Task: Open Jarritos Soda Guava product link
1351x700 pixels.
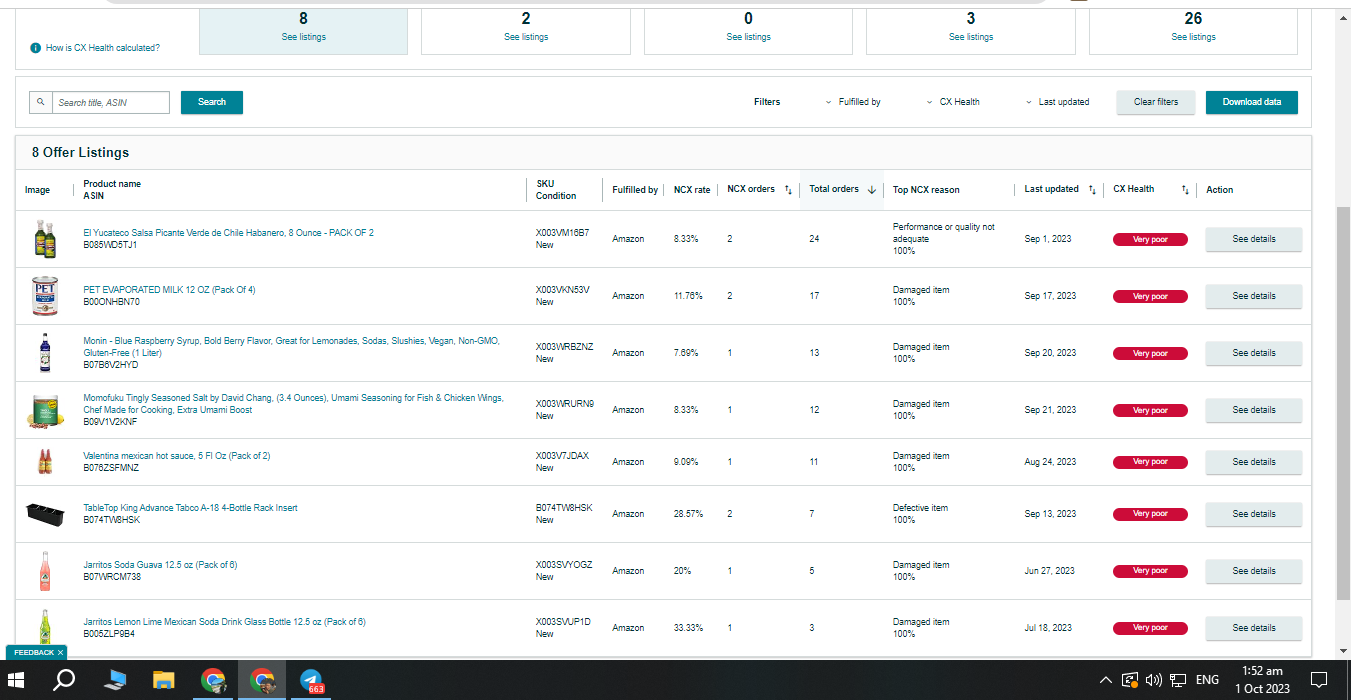Action: click(x=160, y=565)
